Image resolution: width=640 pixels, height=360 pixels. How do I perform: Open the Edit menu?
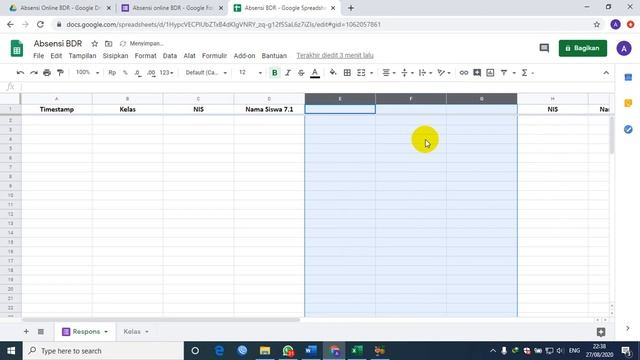56,56
